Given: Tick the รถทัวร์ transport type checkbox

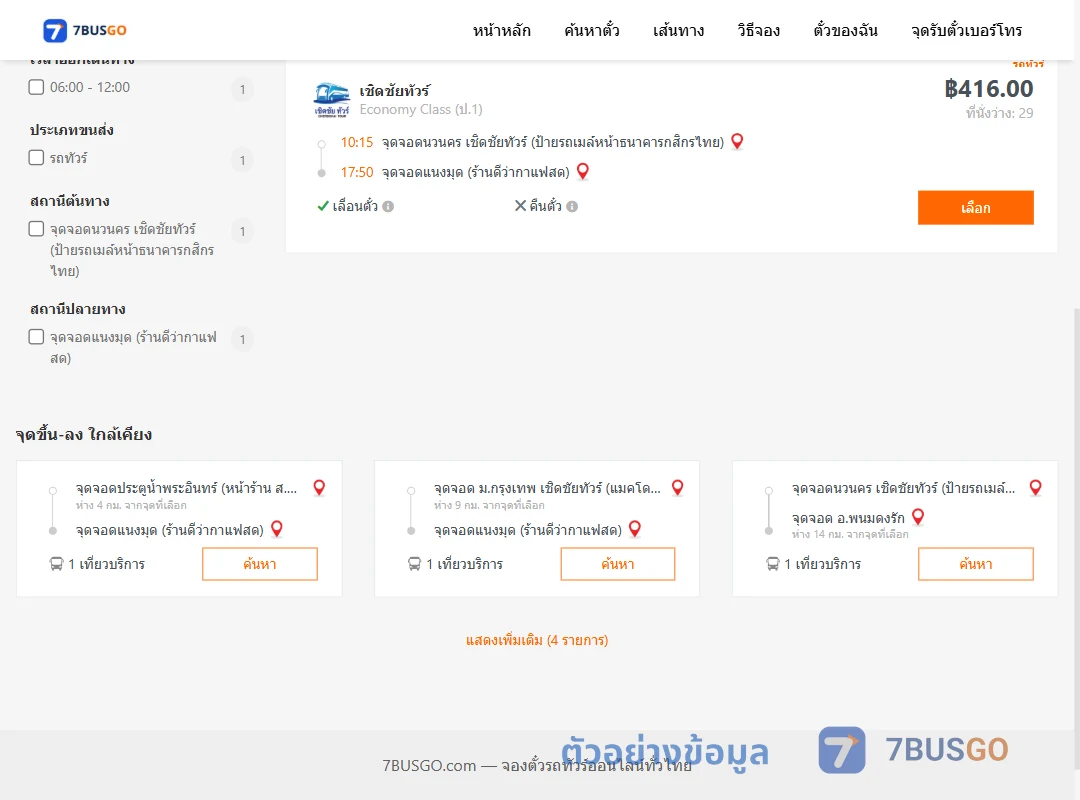Looking at the screenshot, I should point(37,157).
